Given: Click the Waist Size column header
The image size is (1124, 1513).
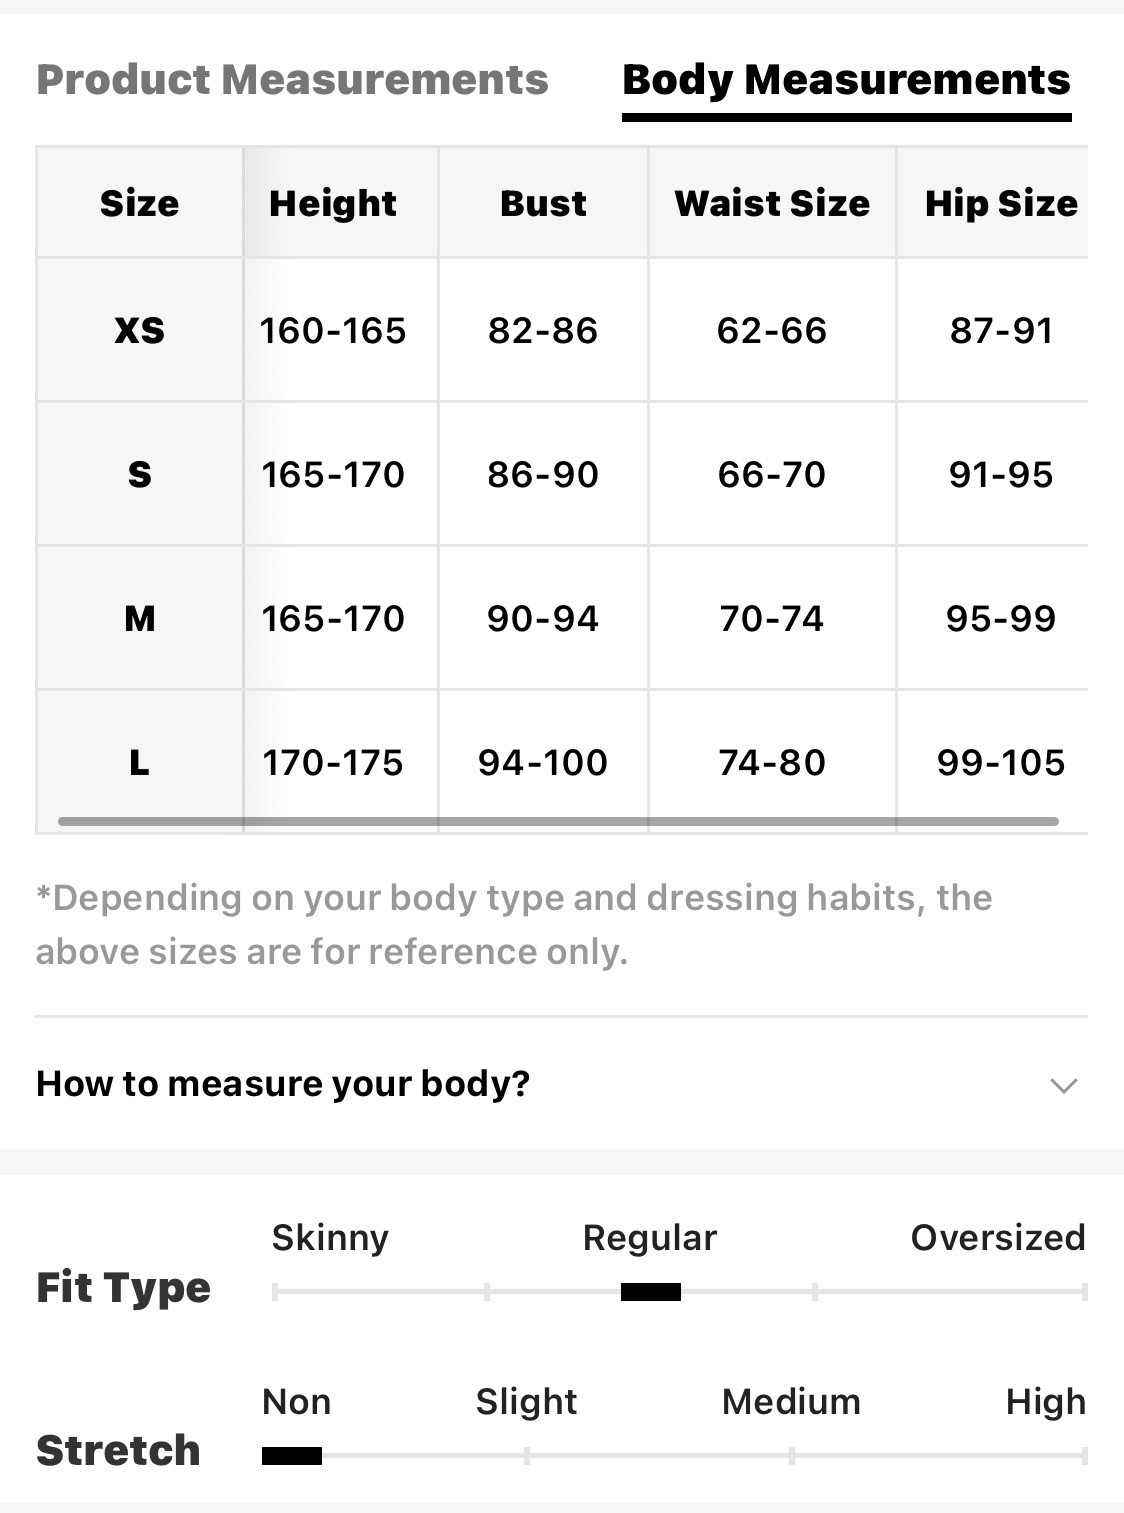Looking at the screenshot, I should pyautogui.click(x=772, y=203).
